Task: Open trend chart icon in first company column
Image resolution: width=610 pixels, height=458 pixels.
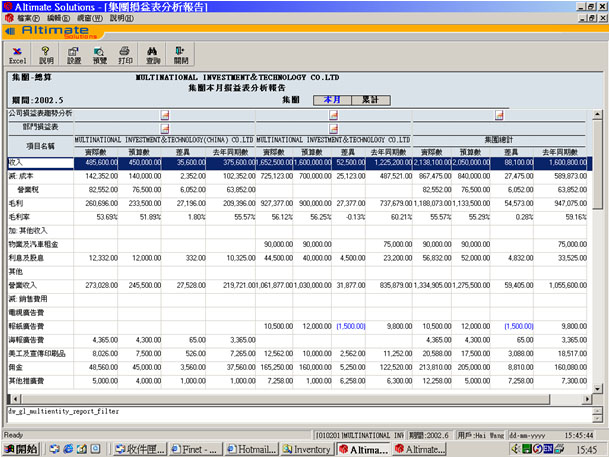Action: point(164,115)
